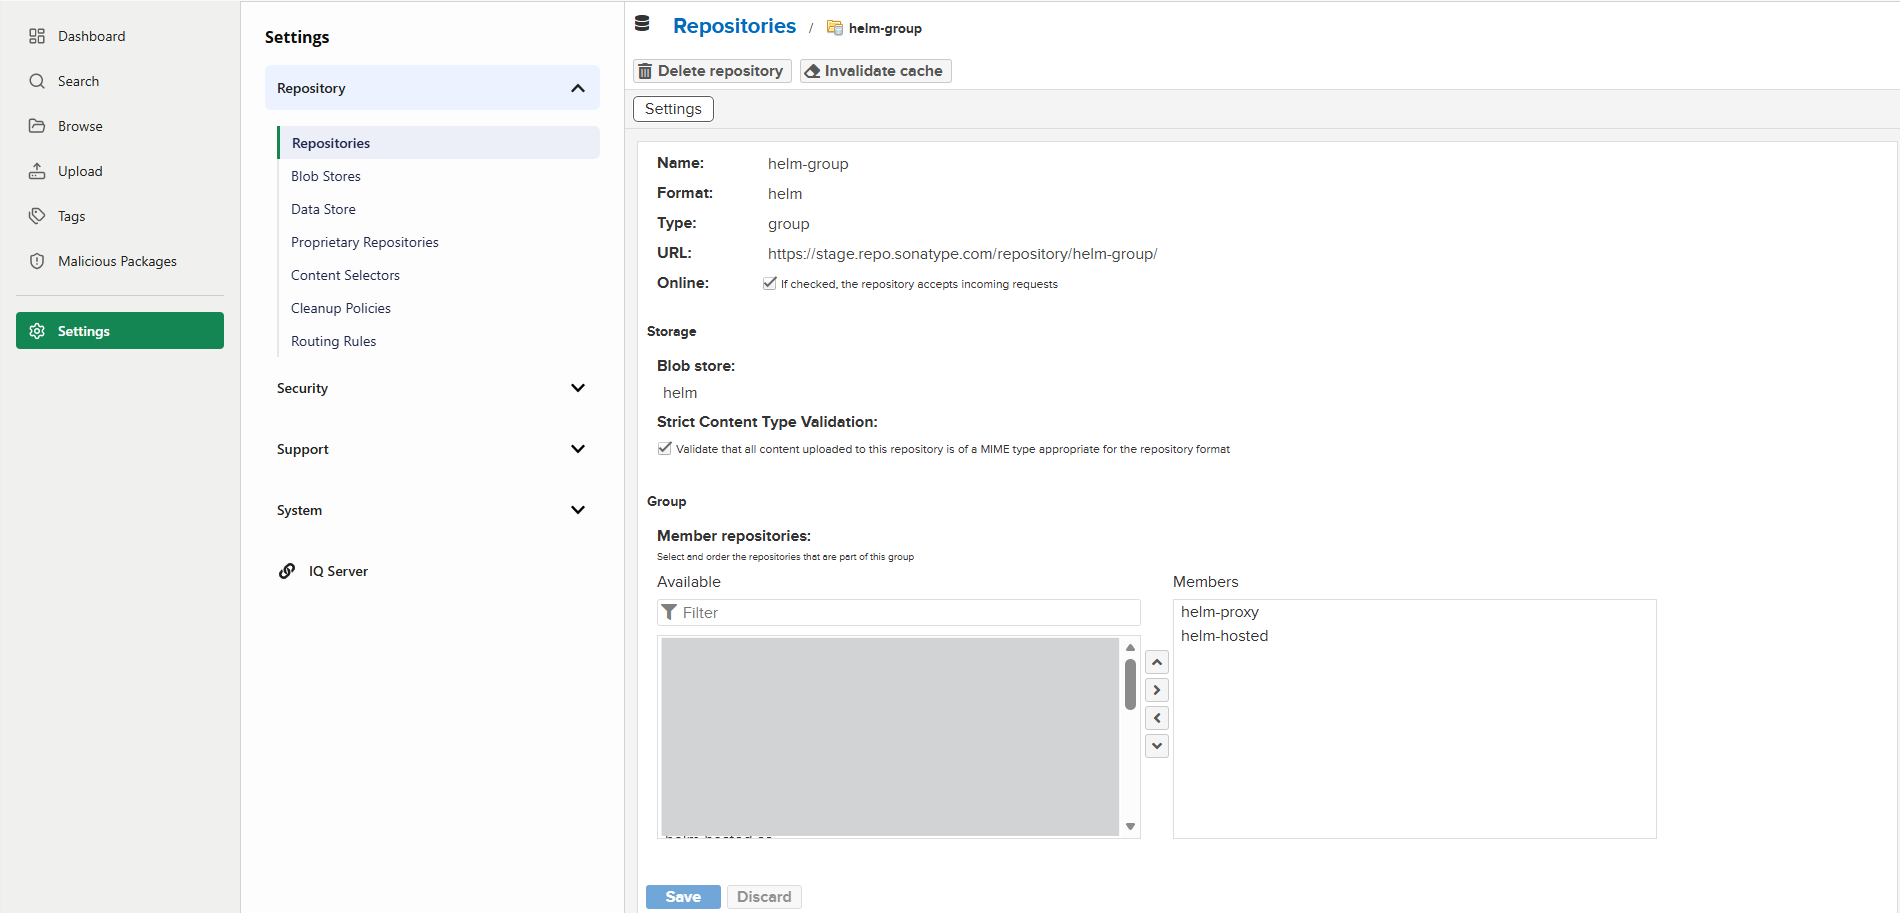This screenshot has width=1900, height=913.
Task: Discard the repository changes
Action: click(x=764, y=897)
